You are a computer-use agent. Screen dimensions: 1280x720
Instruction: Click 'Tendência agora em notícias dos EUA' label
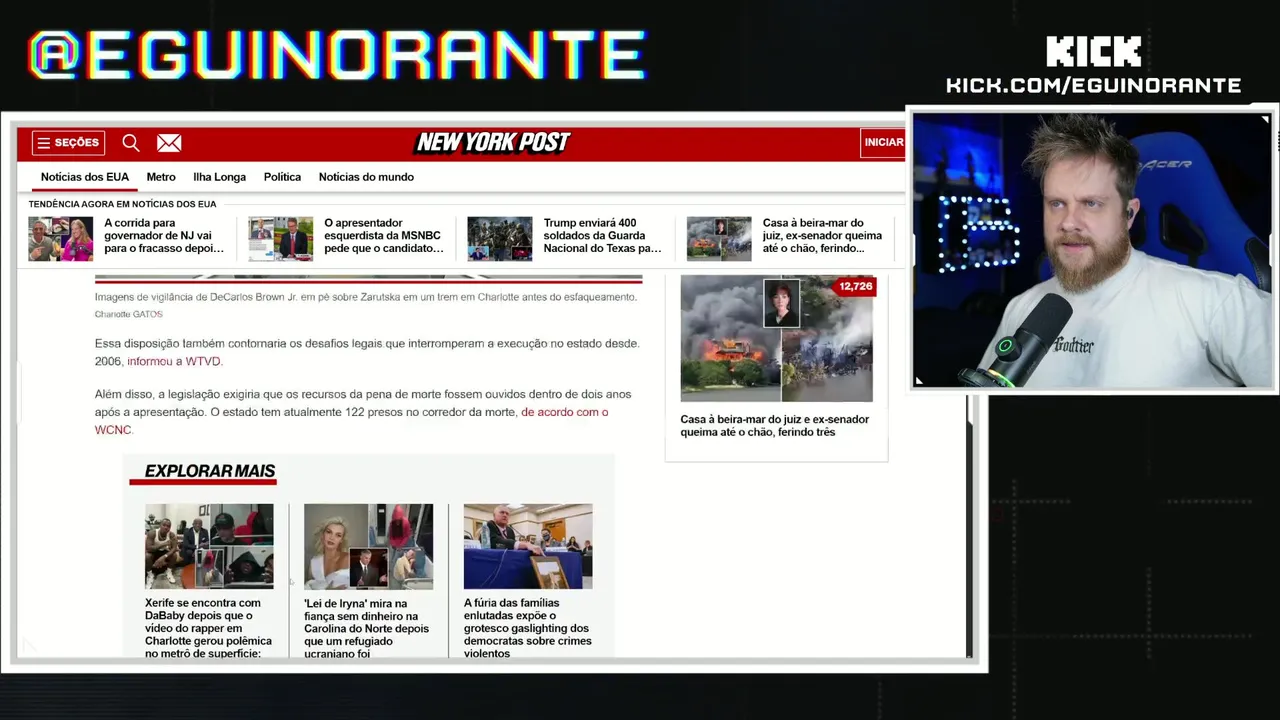point(122,204)
